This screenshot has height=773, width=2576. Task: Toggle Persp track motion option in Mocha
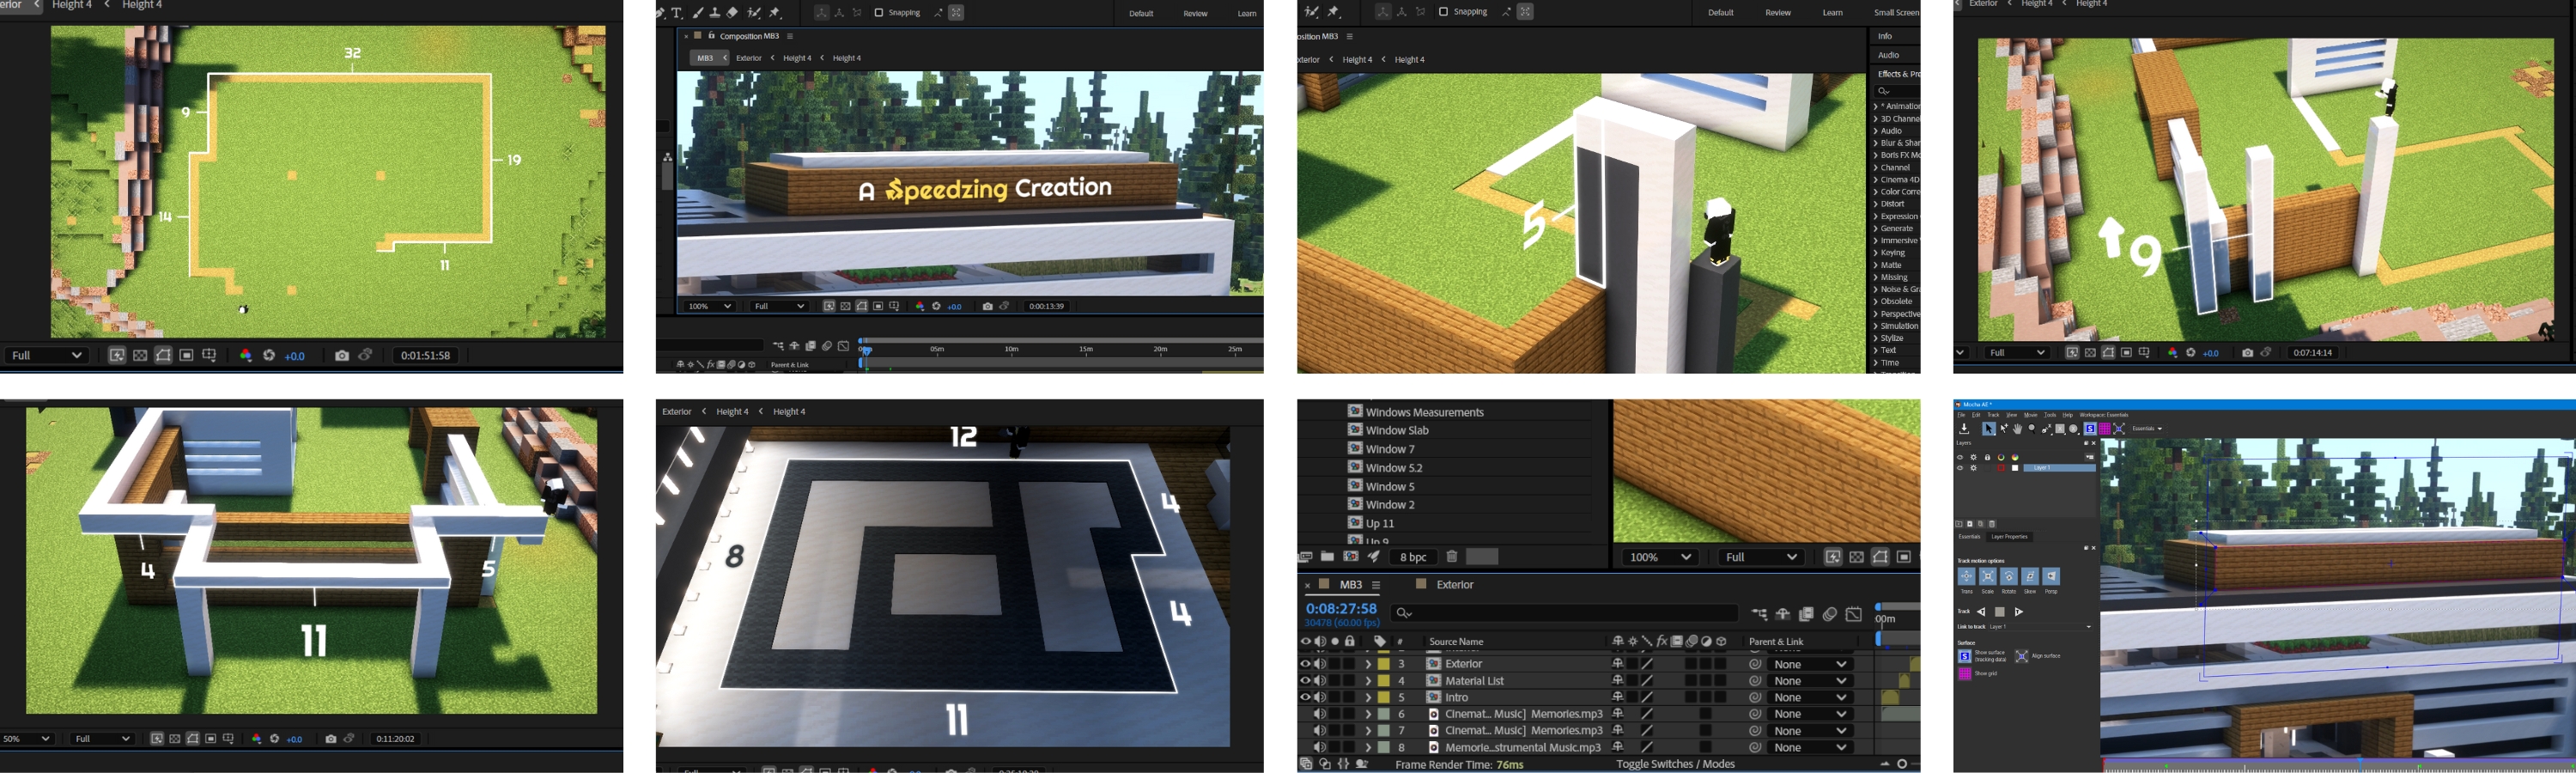click(x=2052, y=576)
